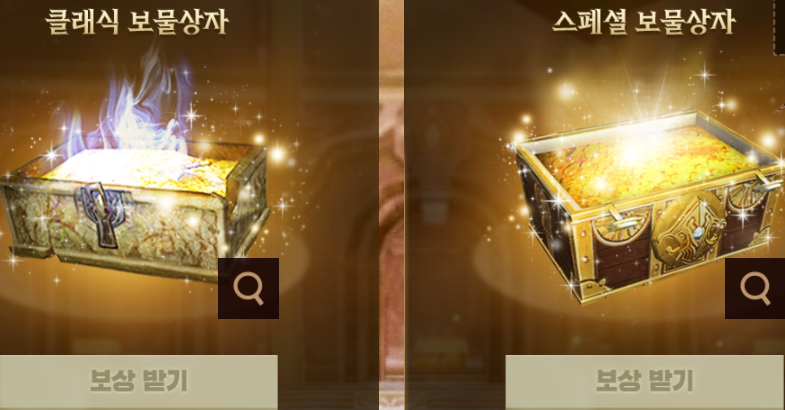Open the magnifier preview for 스페셜 보물상자
The image size is (785, 410).
(755, 288)
